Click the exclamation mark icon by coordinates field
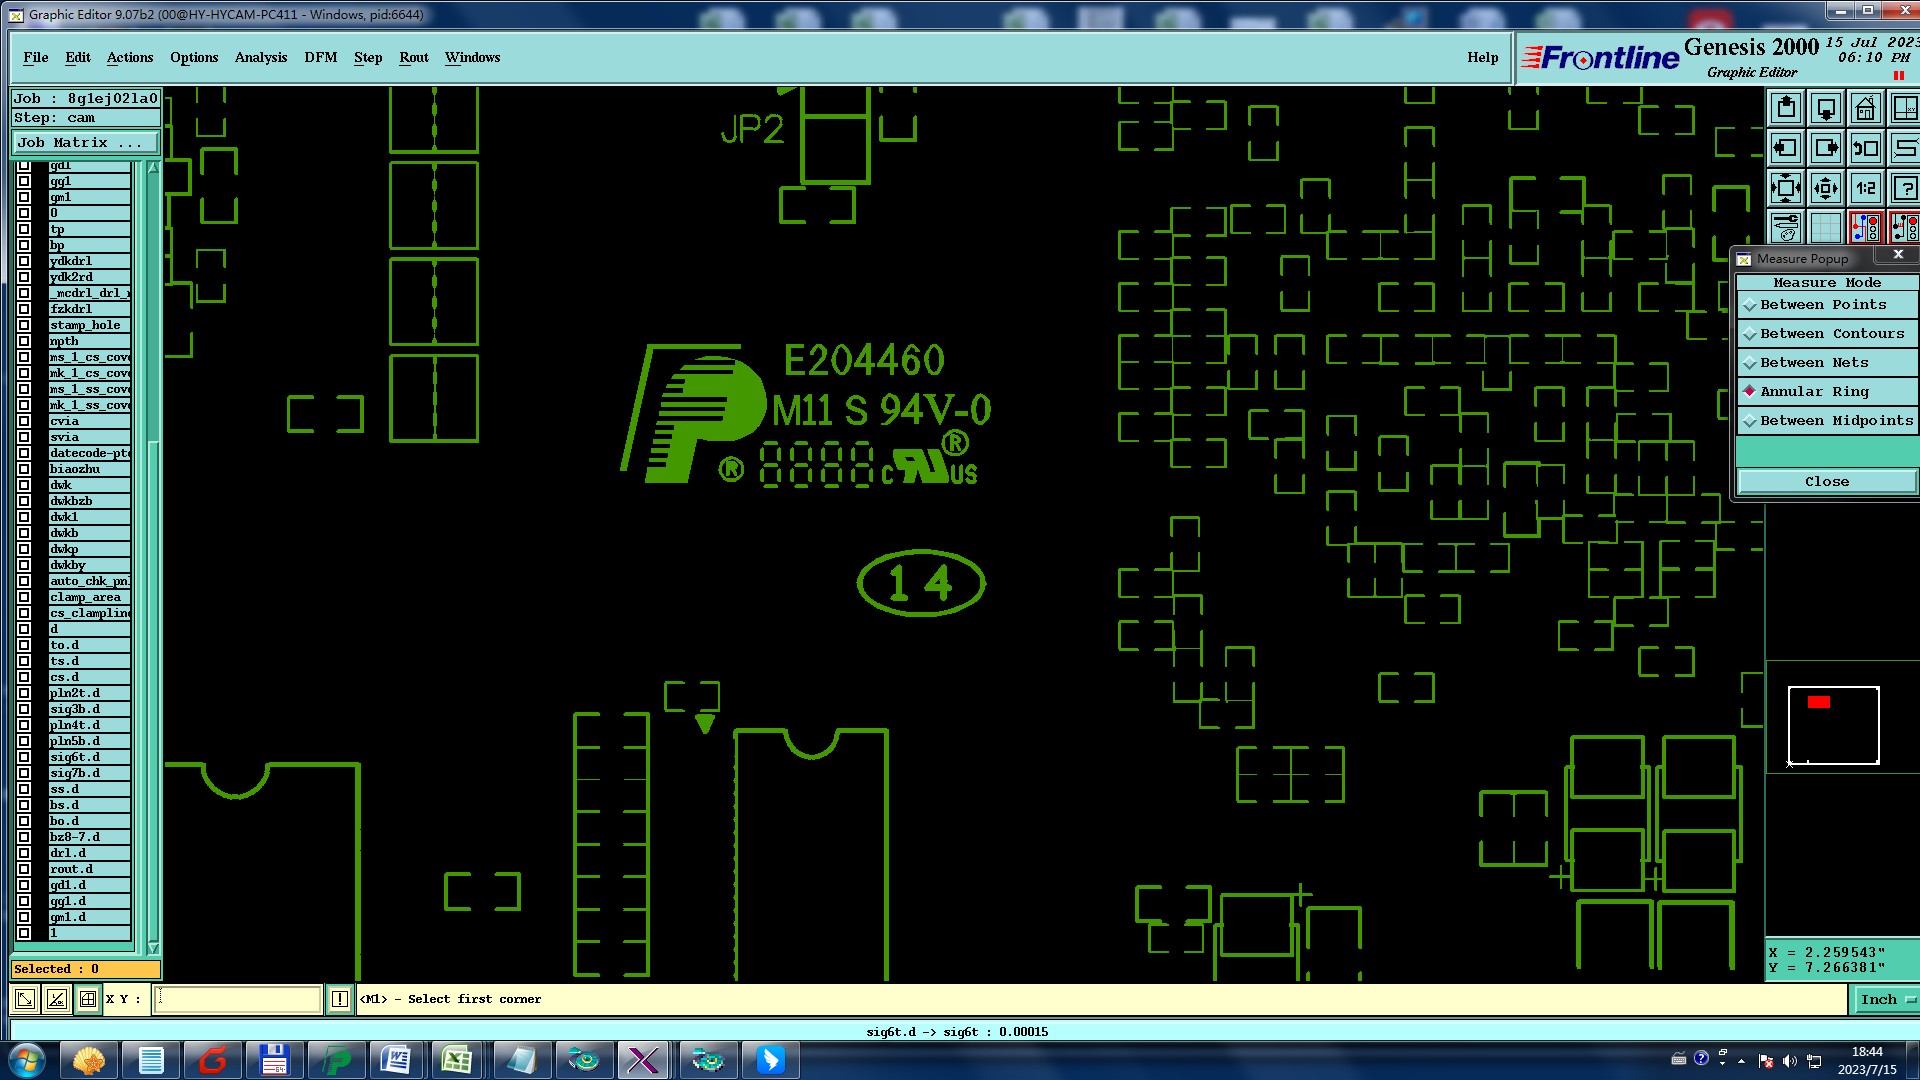 340,999
